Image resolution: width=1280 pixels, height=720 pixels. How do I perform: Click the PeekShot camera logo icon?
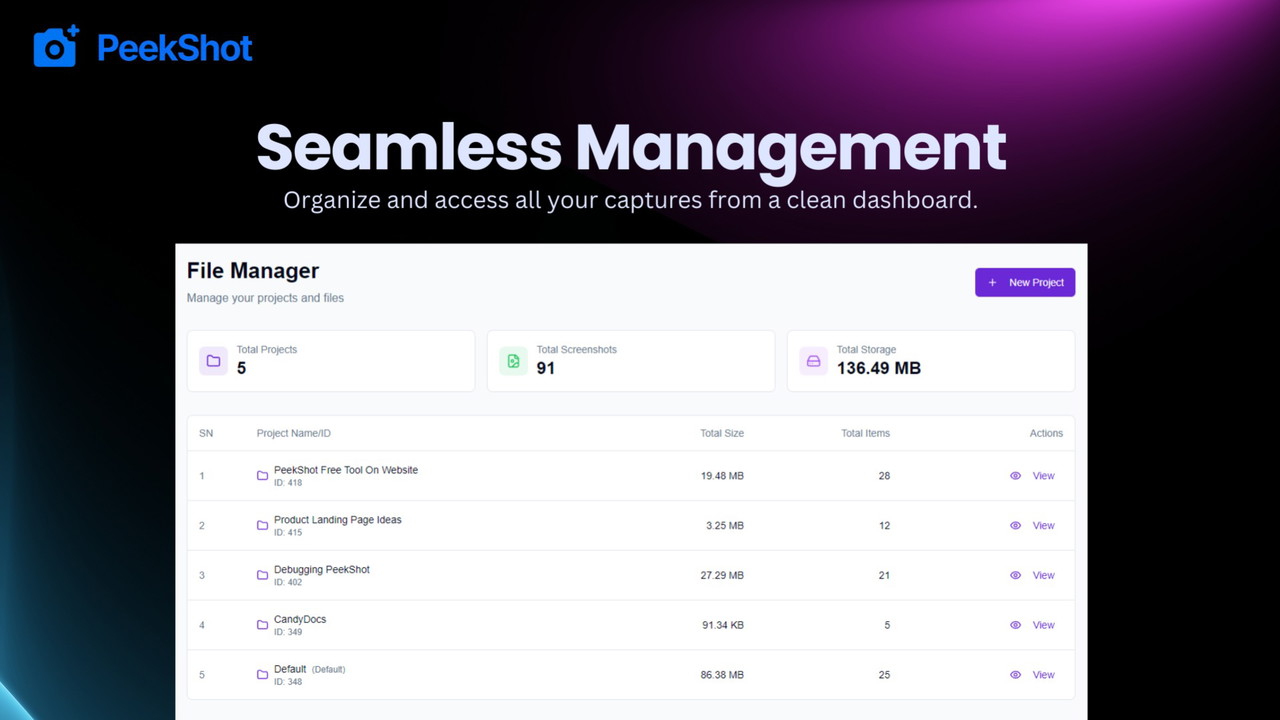[x=56, y=47]
